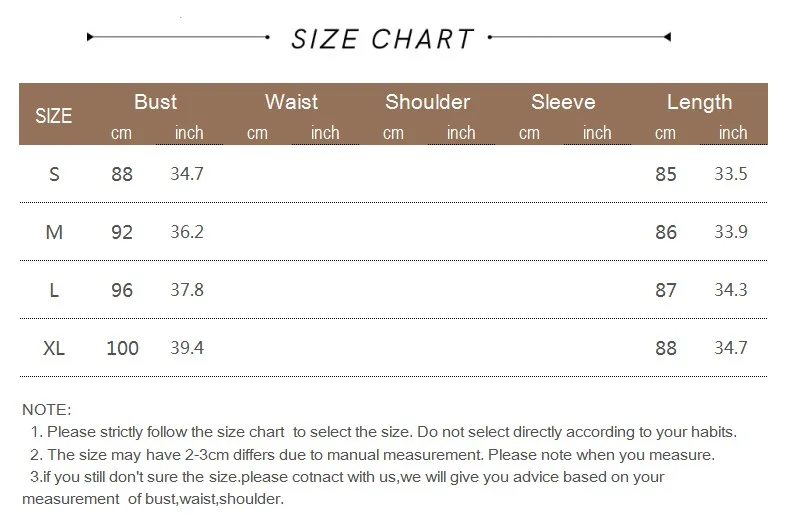This screenshot has width=795, height=526.
Task: Select the Waist column header
Action: pos(291,102)
